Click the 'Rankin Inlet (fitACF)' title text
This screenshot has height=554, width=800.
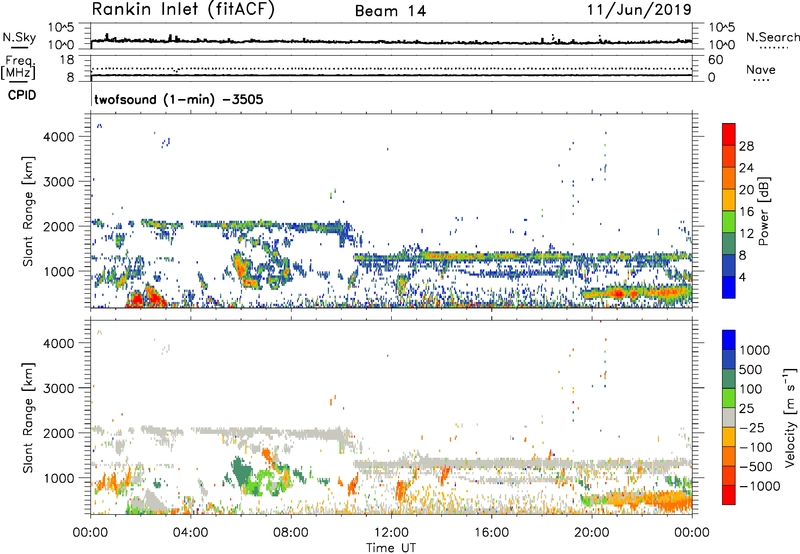[183, 10]
